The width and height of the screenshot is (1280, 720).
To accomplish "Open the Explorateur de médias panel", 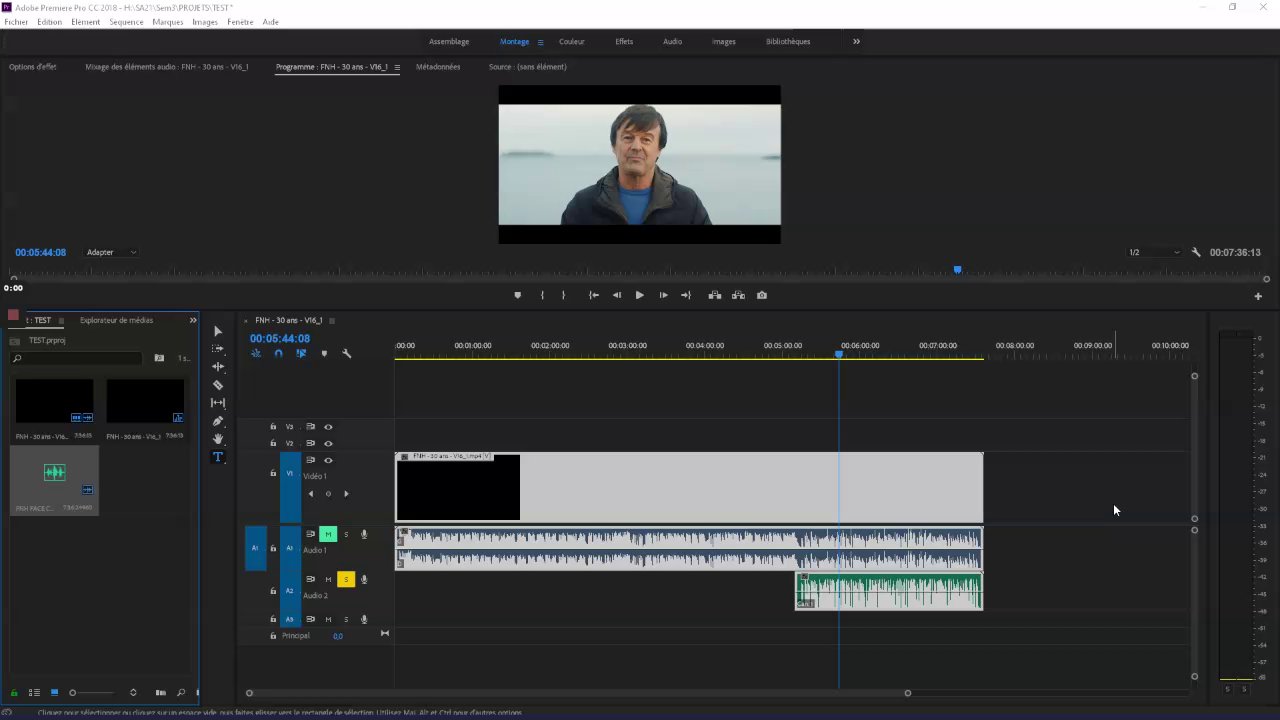I will click(x=116, y=320).
